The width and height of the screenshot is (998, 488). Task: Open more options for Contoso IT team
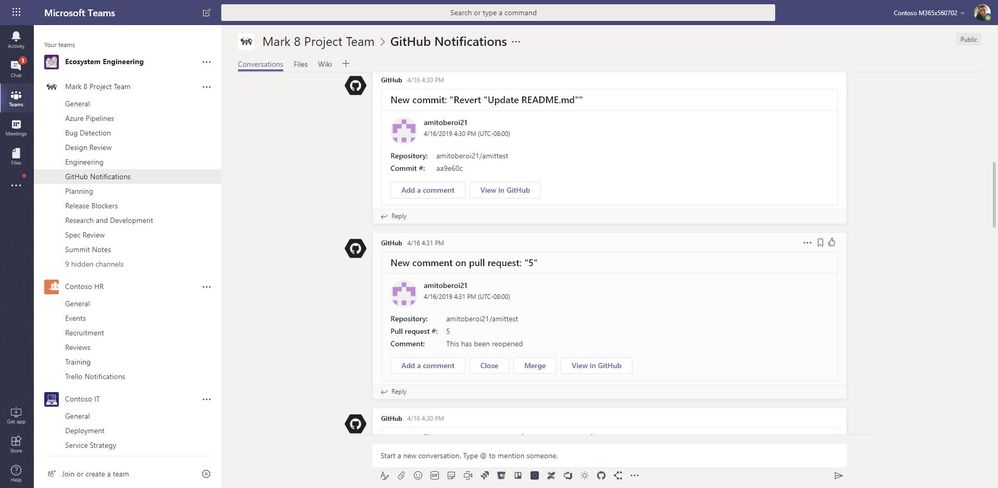[206, 400]
